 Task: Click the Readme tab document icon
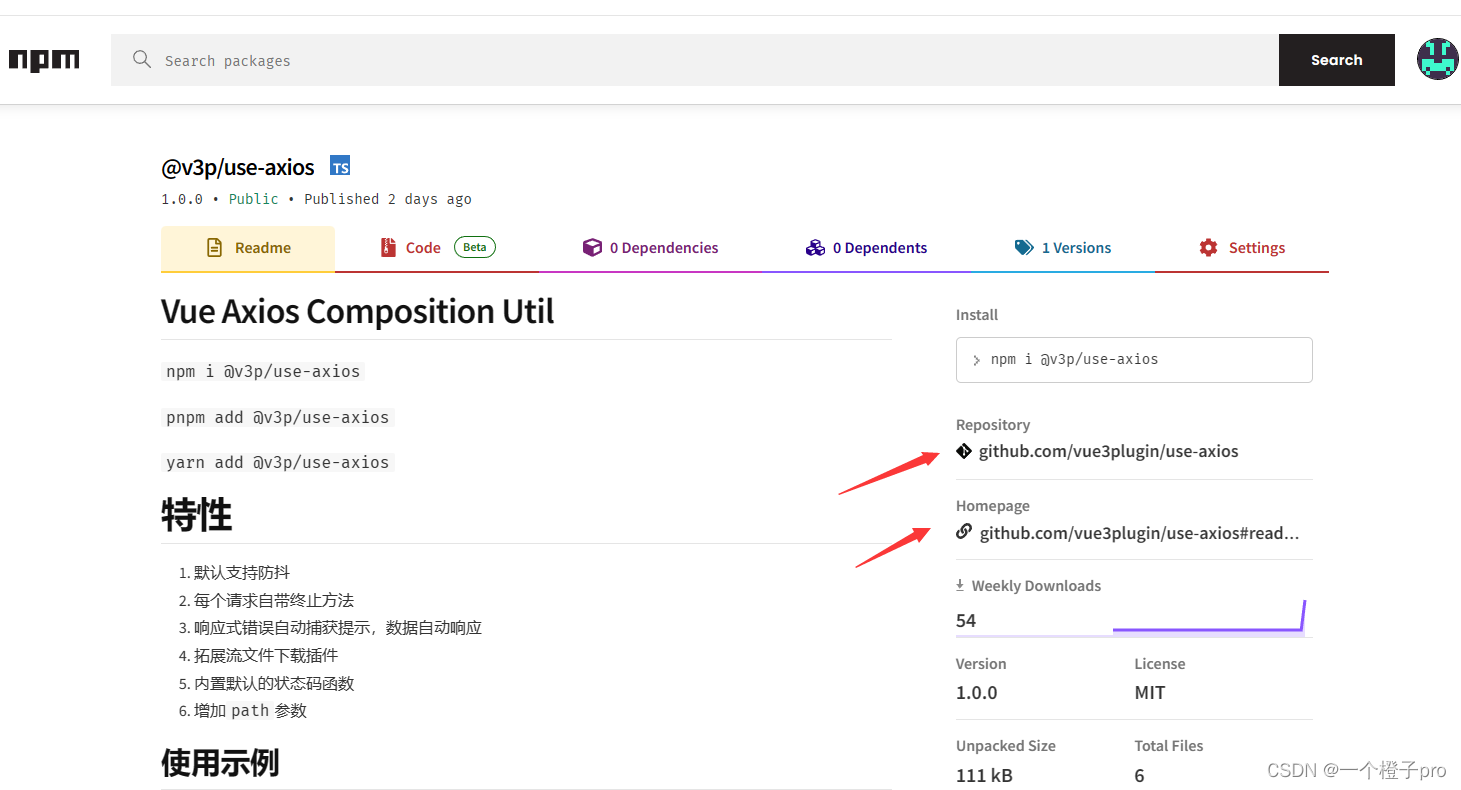click(214, 248)
